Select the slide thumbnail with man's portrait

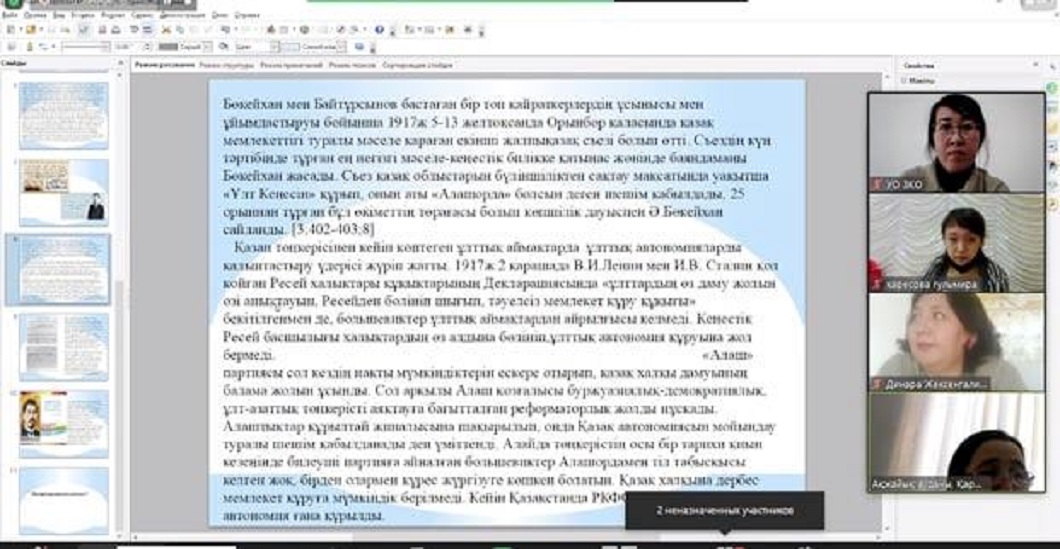(x=63, y=417)
